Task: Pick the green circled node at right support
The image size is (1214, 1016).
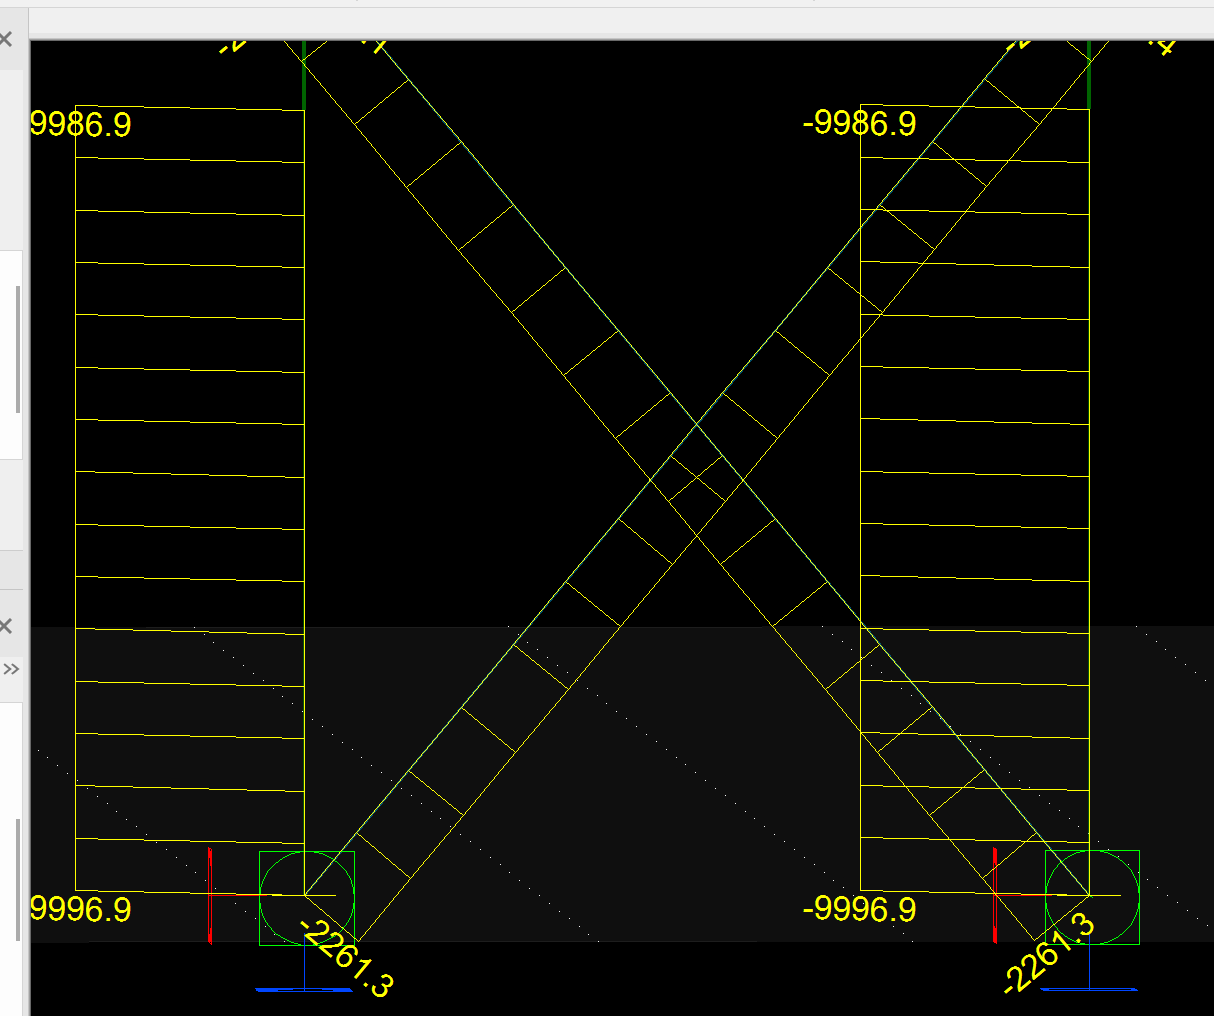Action: [x=1092, y=897]
